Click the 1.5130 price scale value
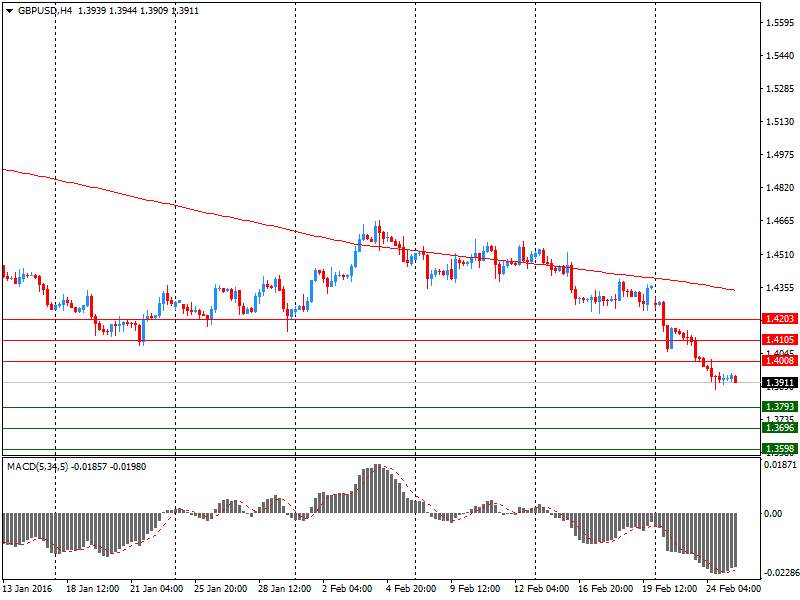This screenshot has width=800, height=600. click(x=780, y=121)
